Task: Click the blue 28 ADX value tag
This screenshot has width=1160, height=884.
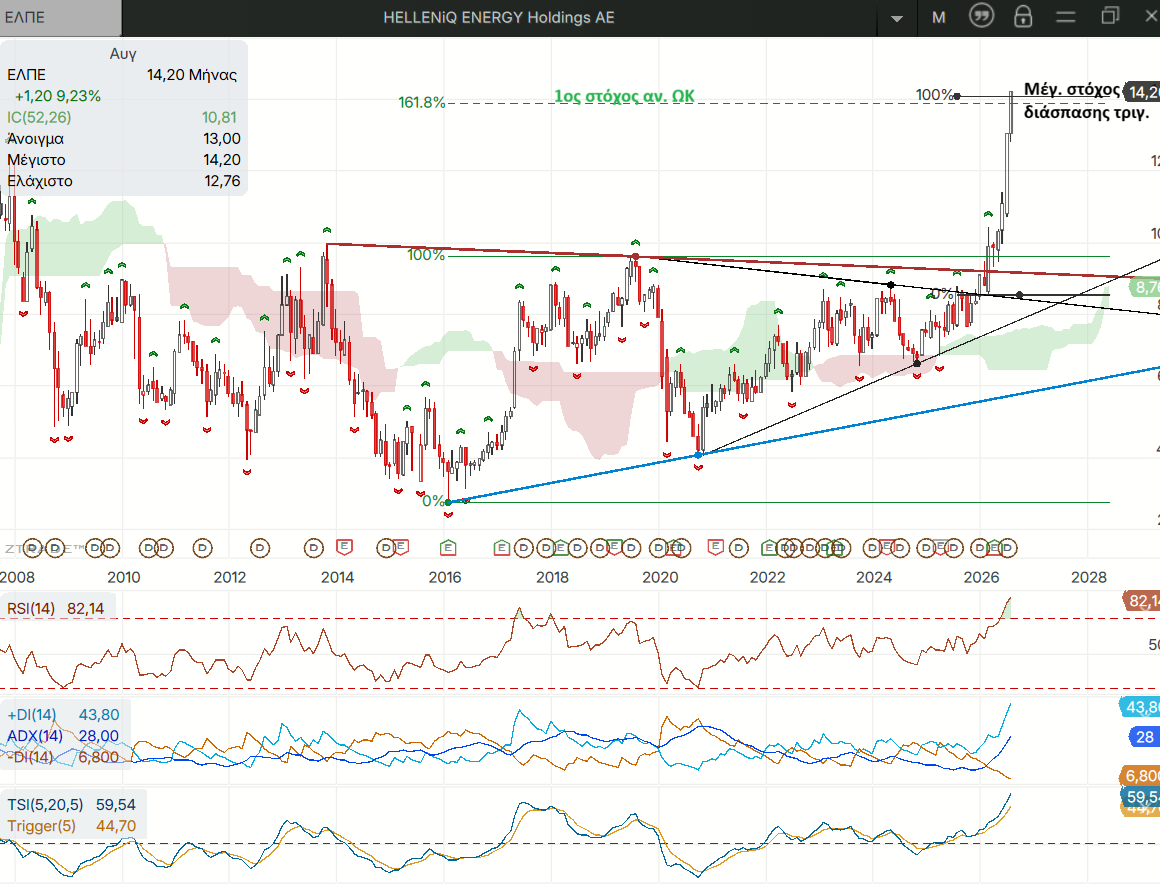Action: pos(1144,737)
